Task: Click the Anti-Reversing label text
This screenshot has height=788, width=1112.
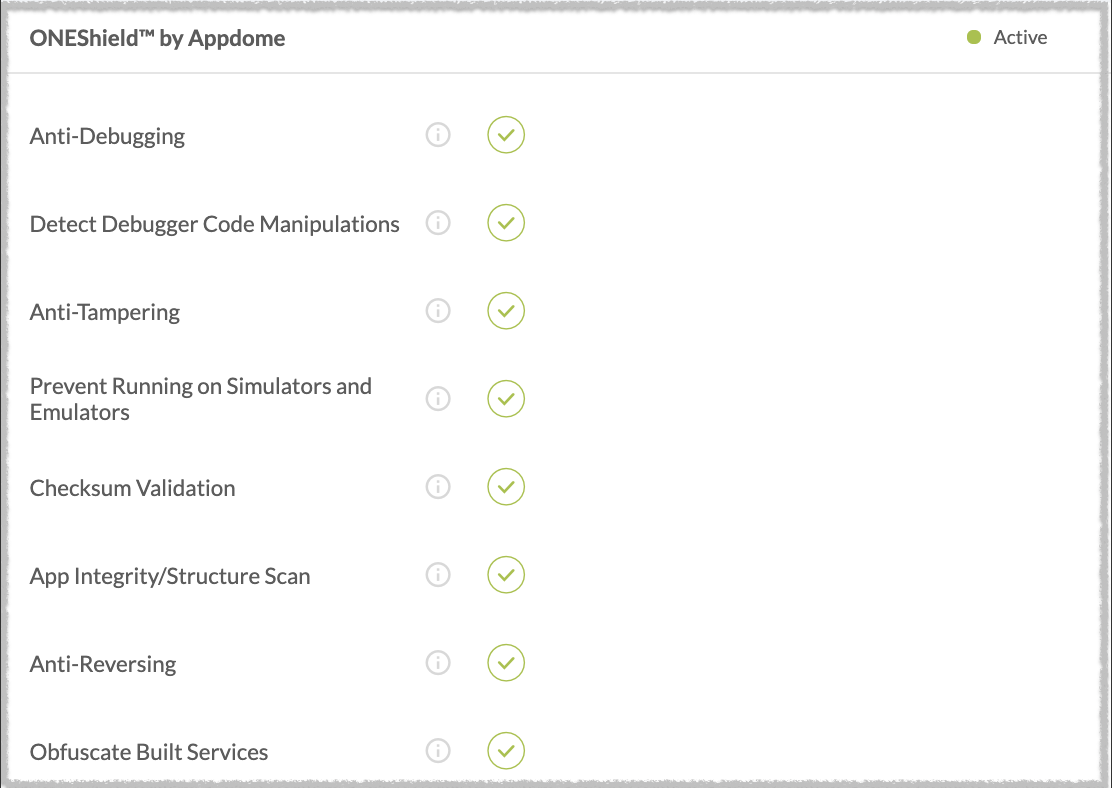Action: (103, 665)
